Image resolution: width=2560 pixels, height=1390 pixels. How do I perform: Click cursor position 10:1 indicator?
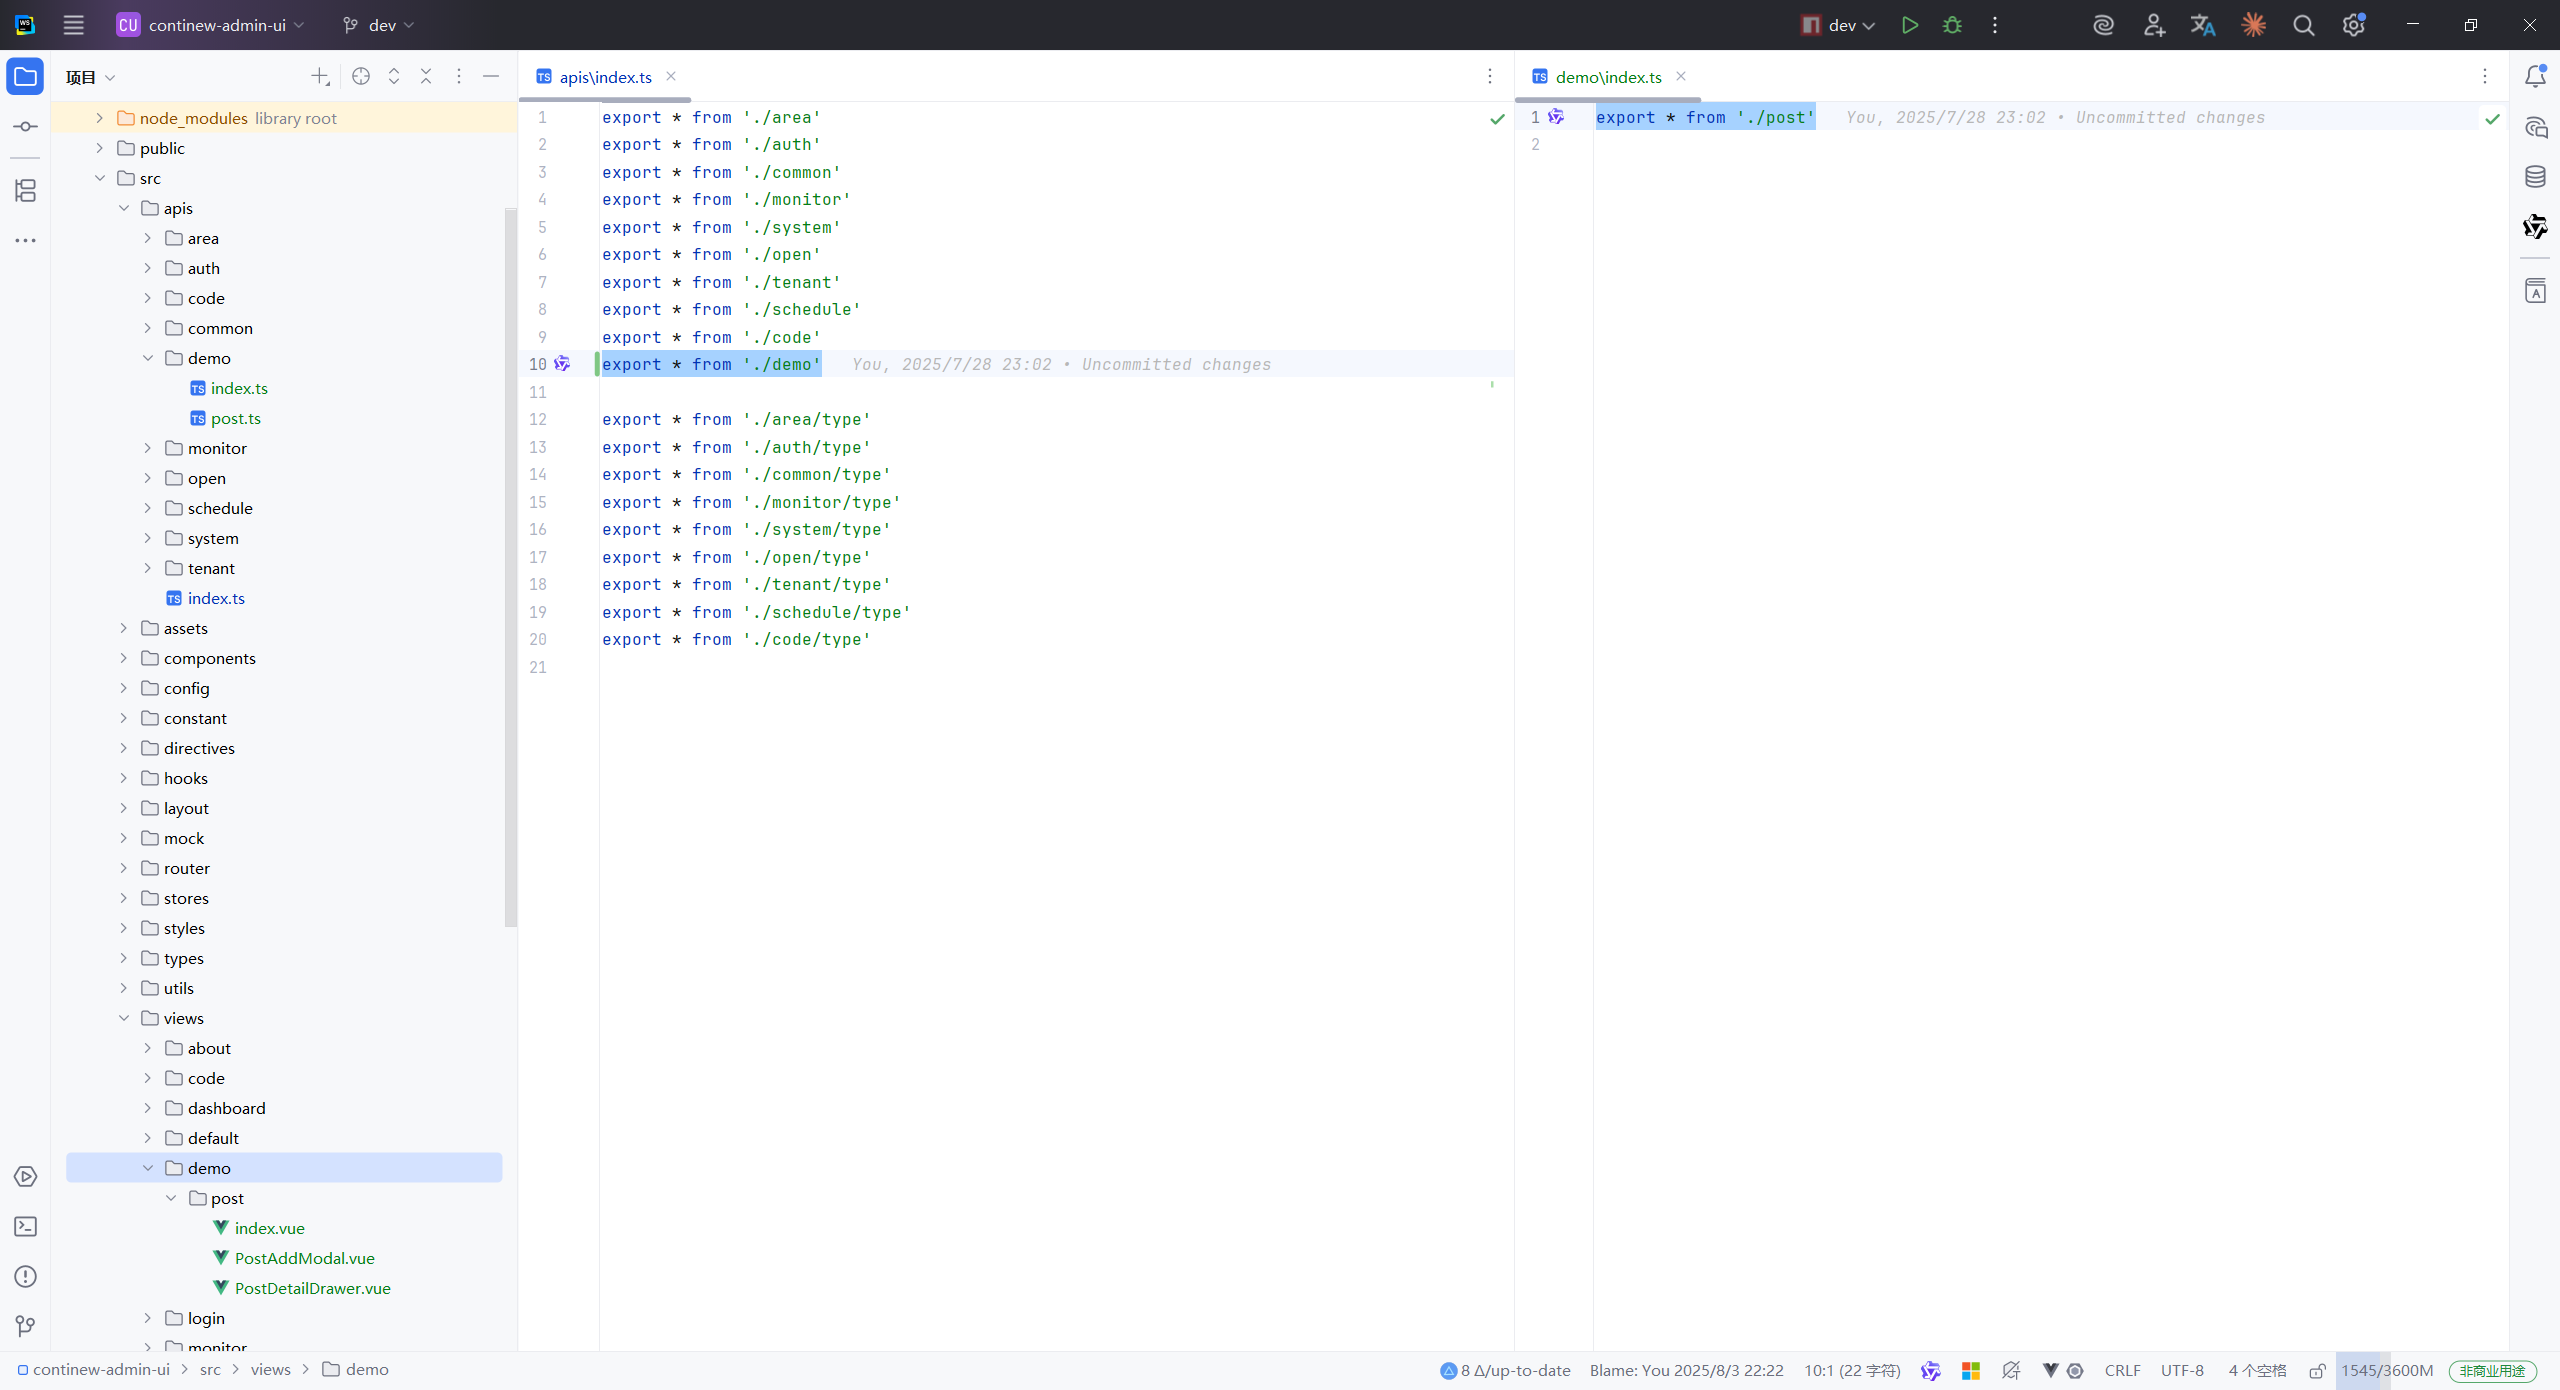point(1852,1370)
